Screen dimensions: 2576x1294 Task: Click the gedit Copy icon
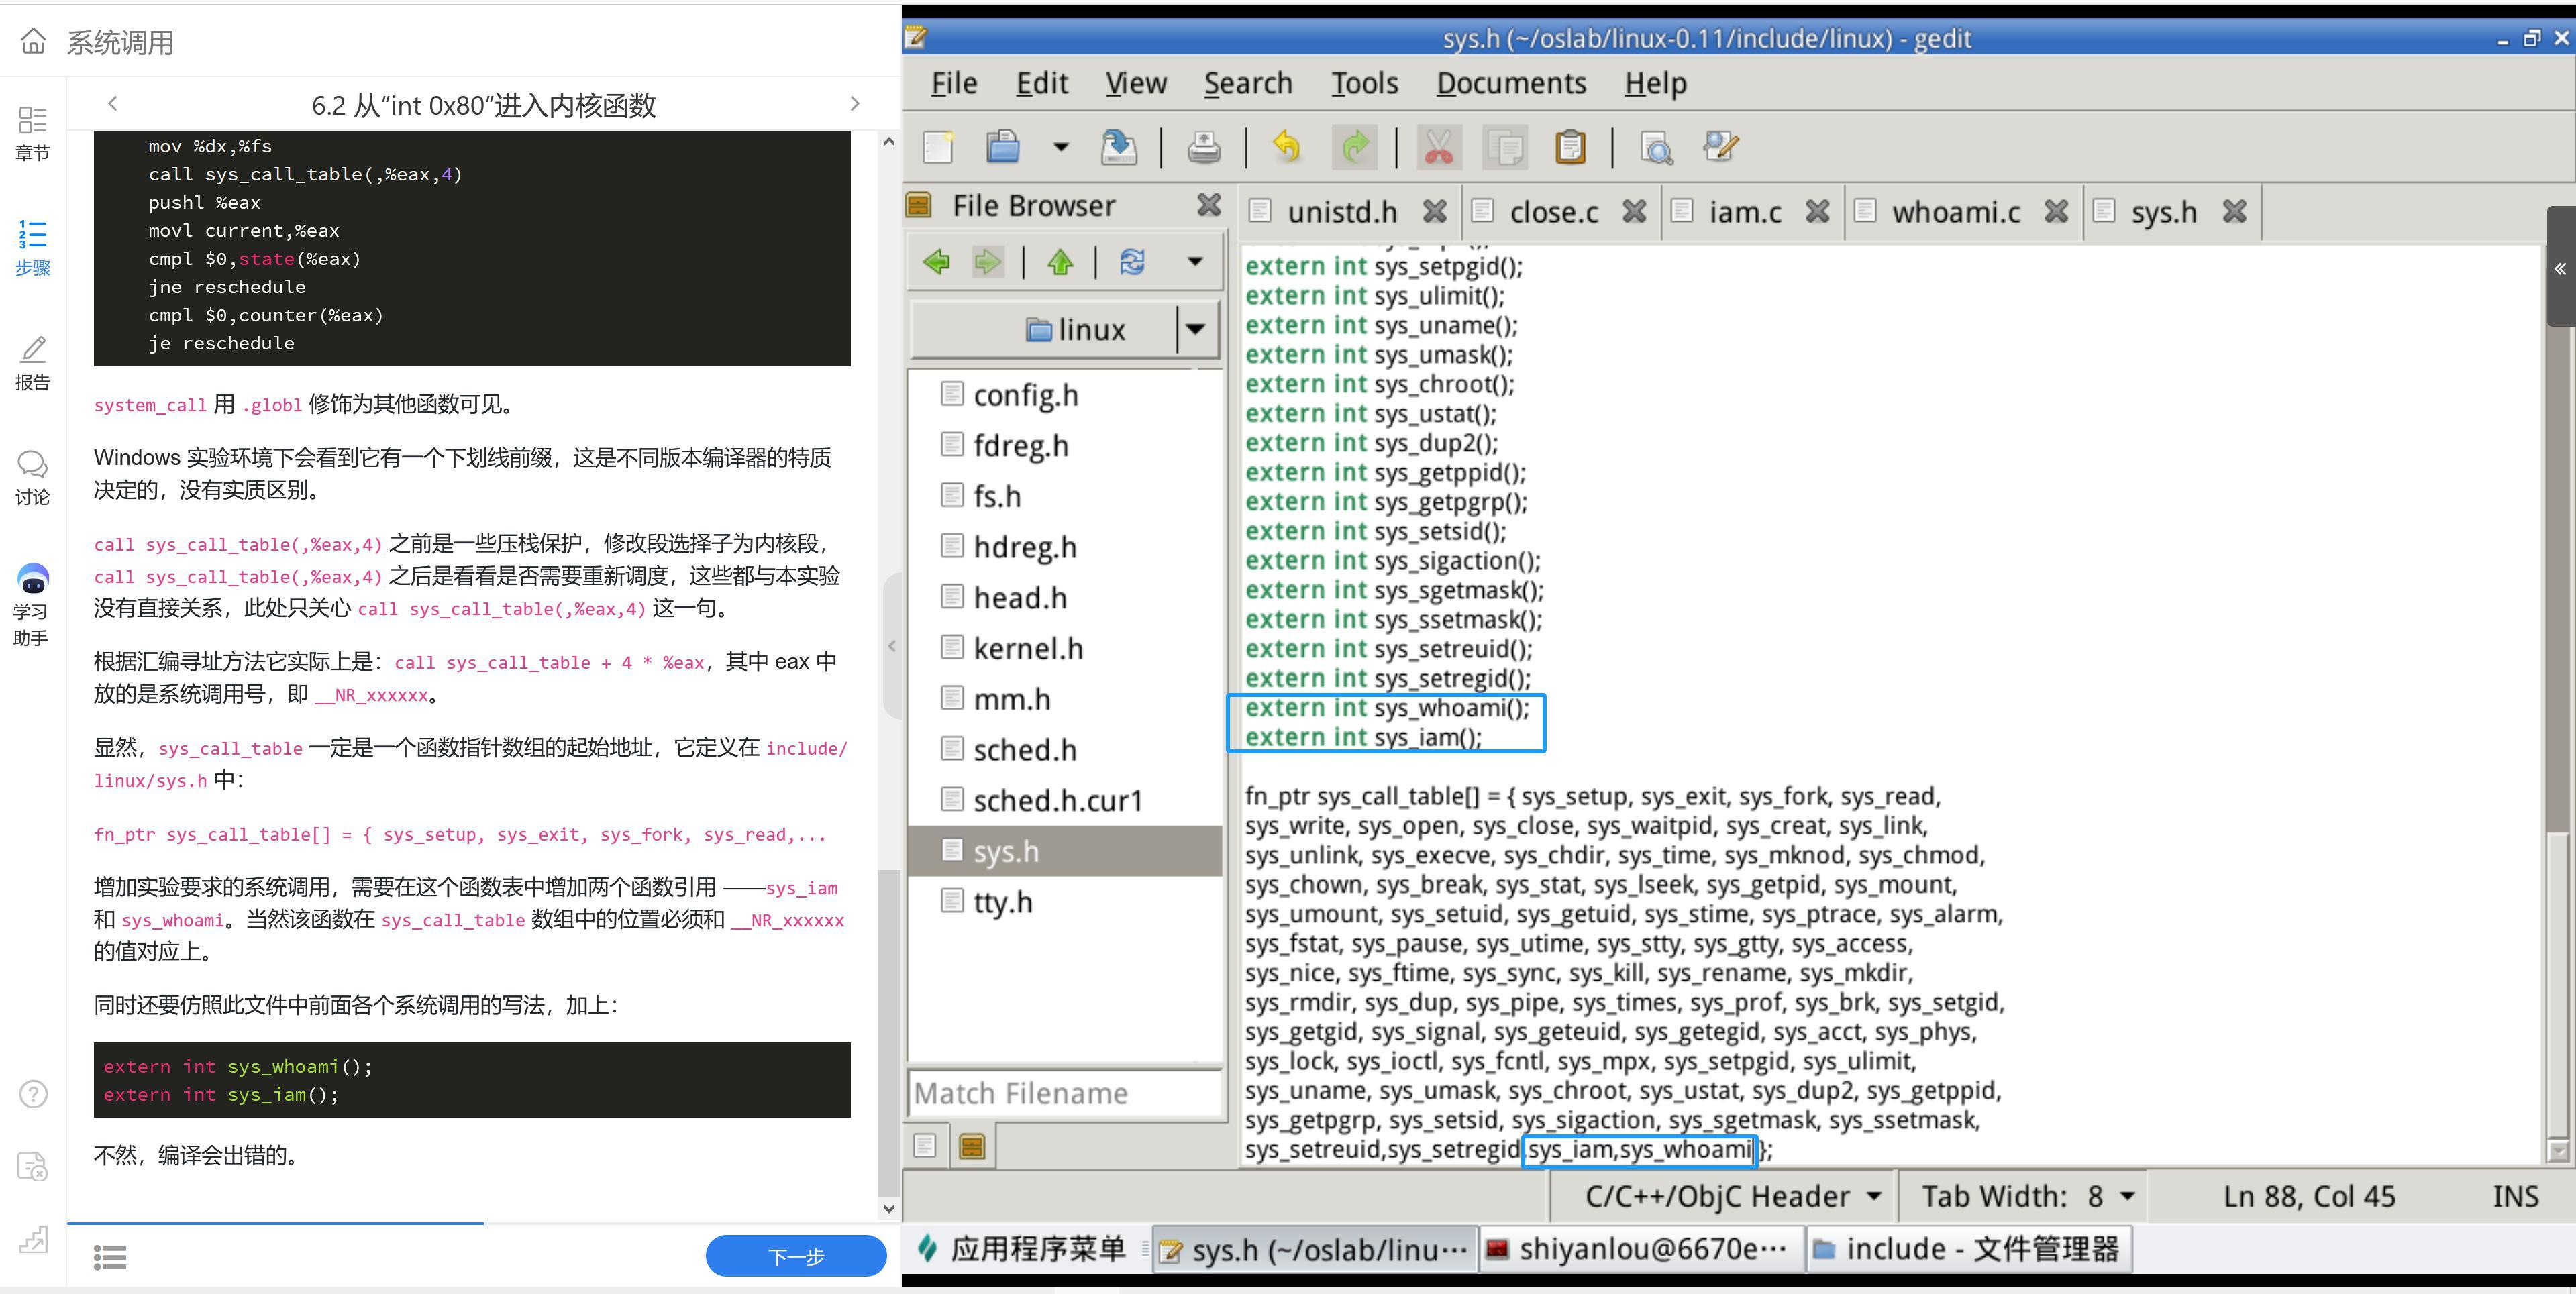pyautogui.click(x=1505, y=148)
